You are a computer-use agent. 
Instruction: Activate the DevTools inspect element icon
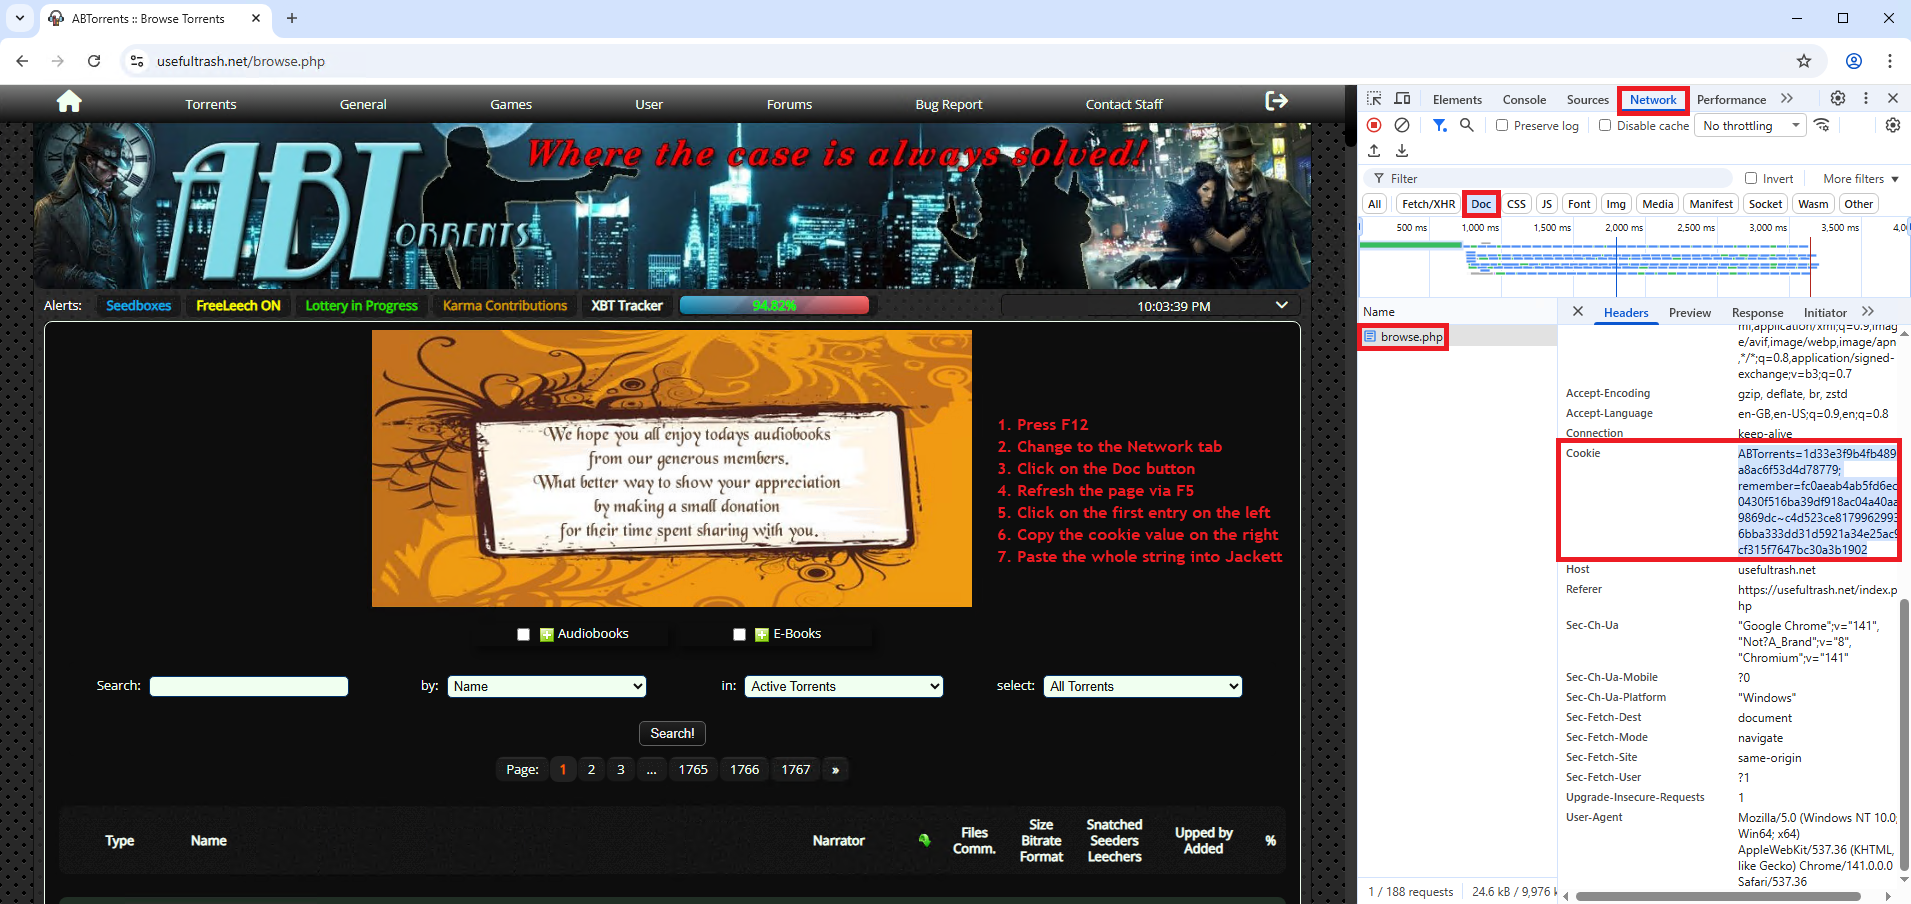1375,99
